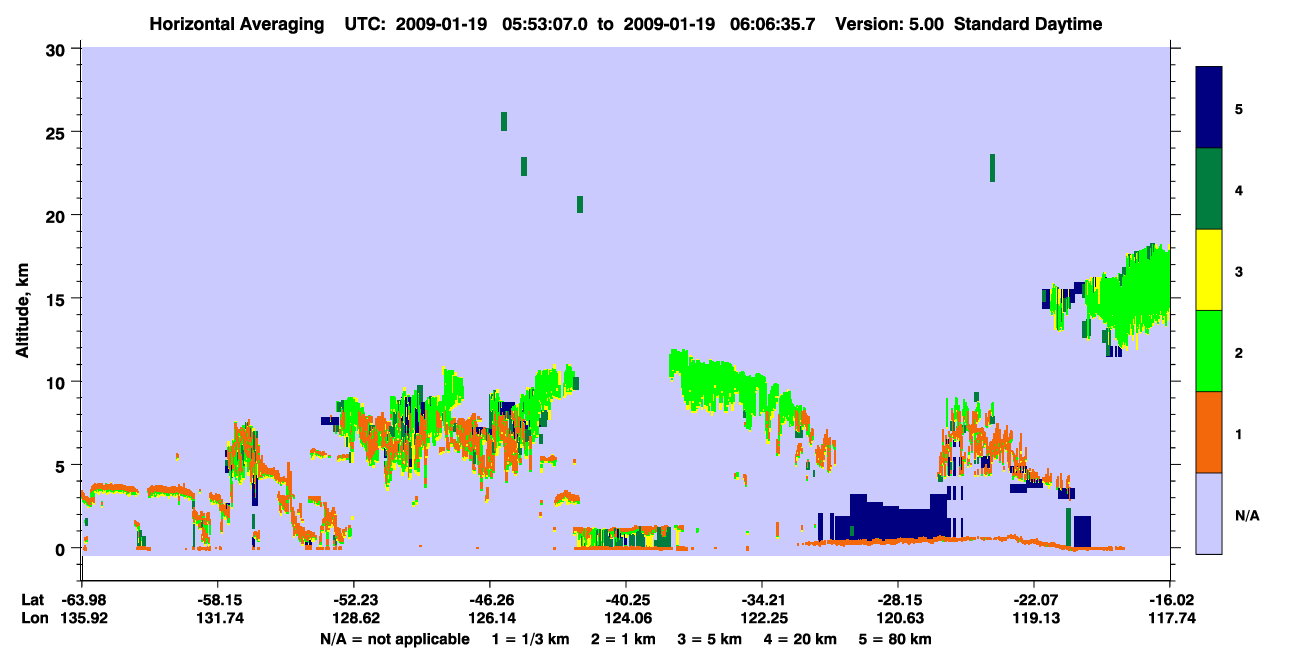Click the '1 = 1/3 km' legend text
Screen dimensions: 1300x667
click(531, 639)
